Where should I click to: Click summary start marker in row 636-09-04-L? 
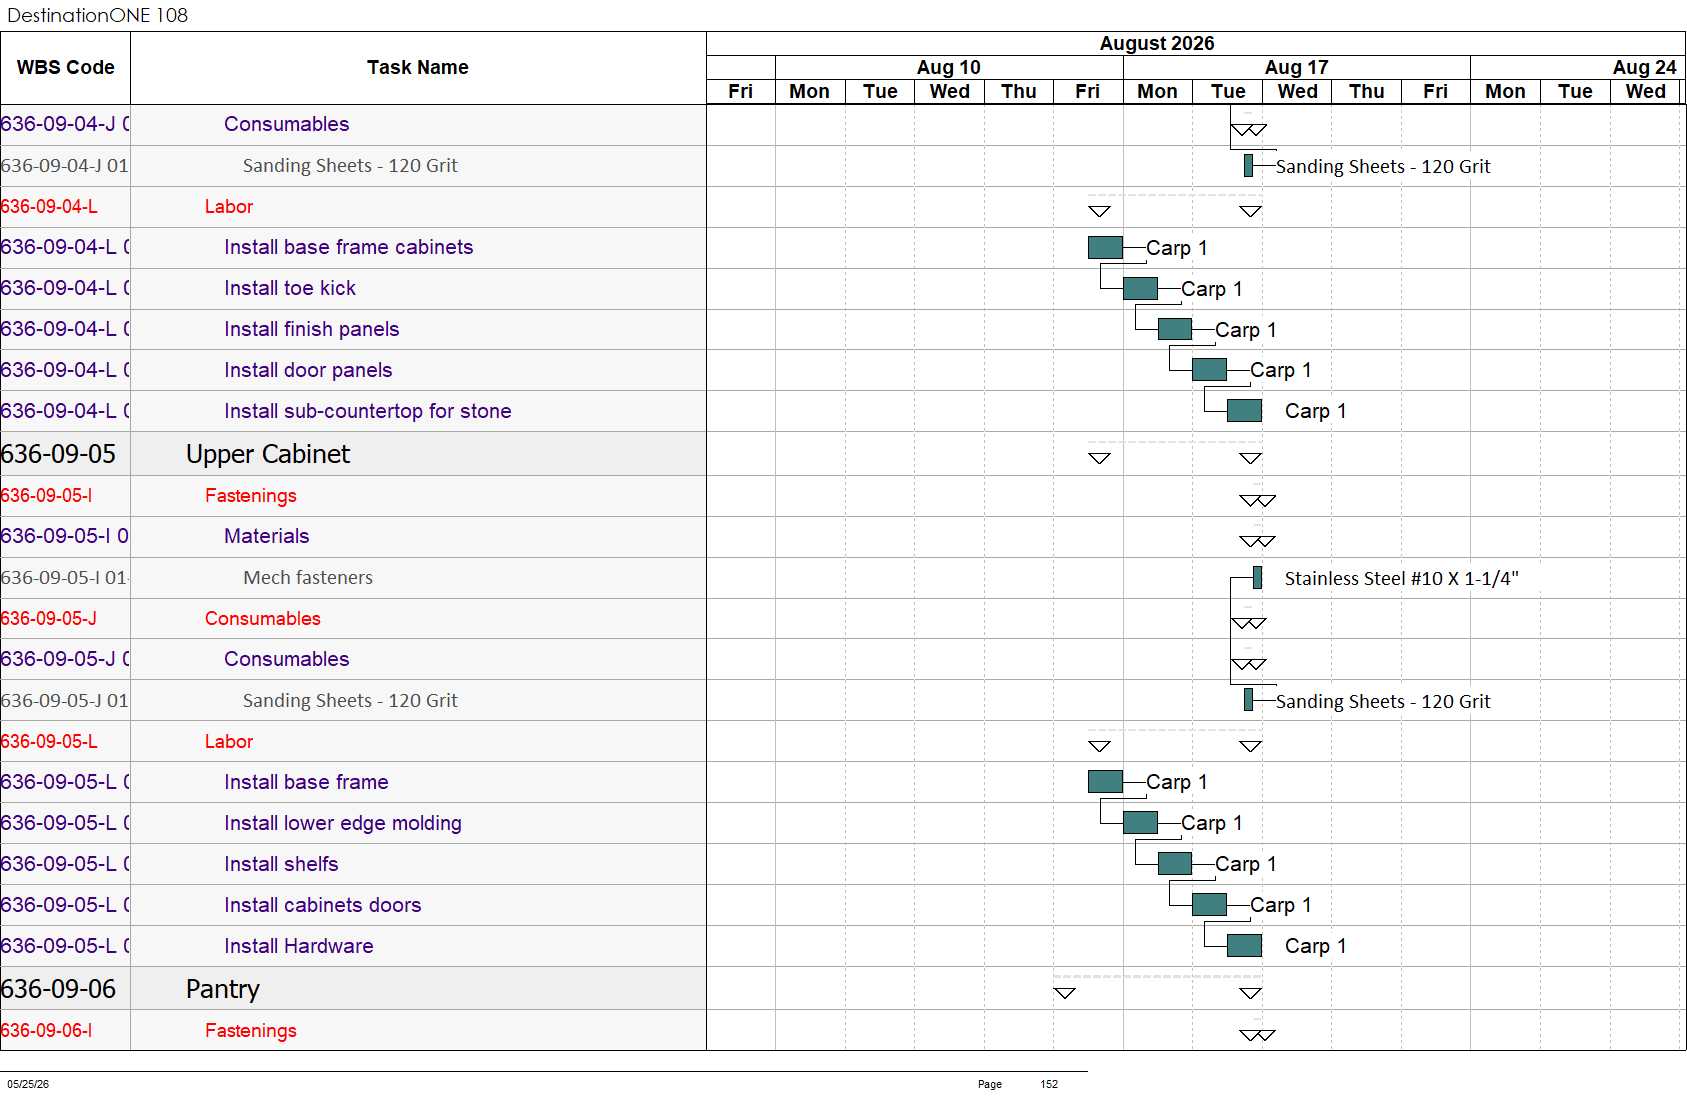(1099, 211)
